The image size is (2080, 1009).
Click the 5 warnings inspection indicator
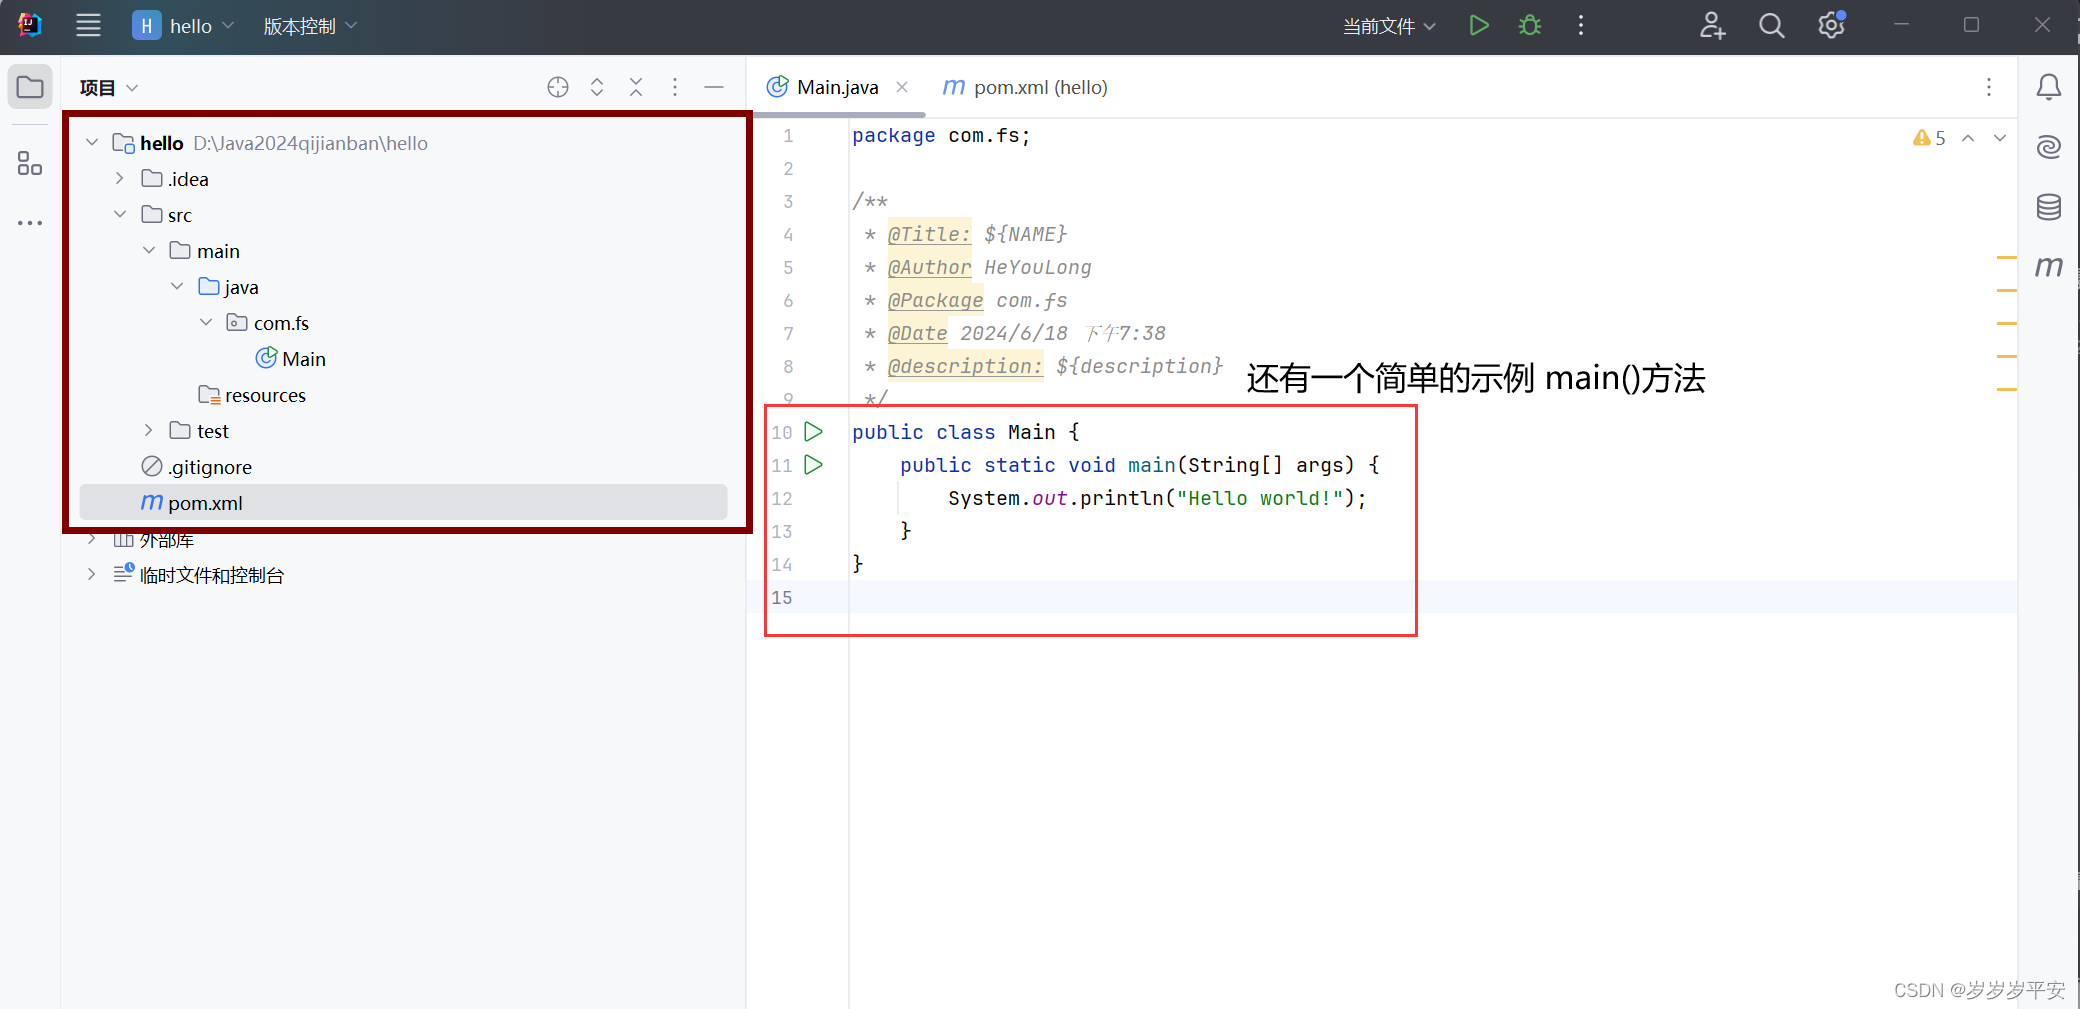point(1929,138)
